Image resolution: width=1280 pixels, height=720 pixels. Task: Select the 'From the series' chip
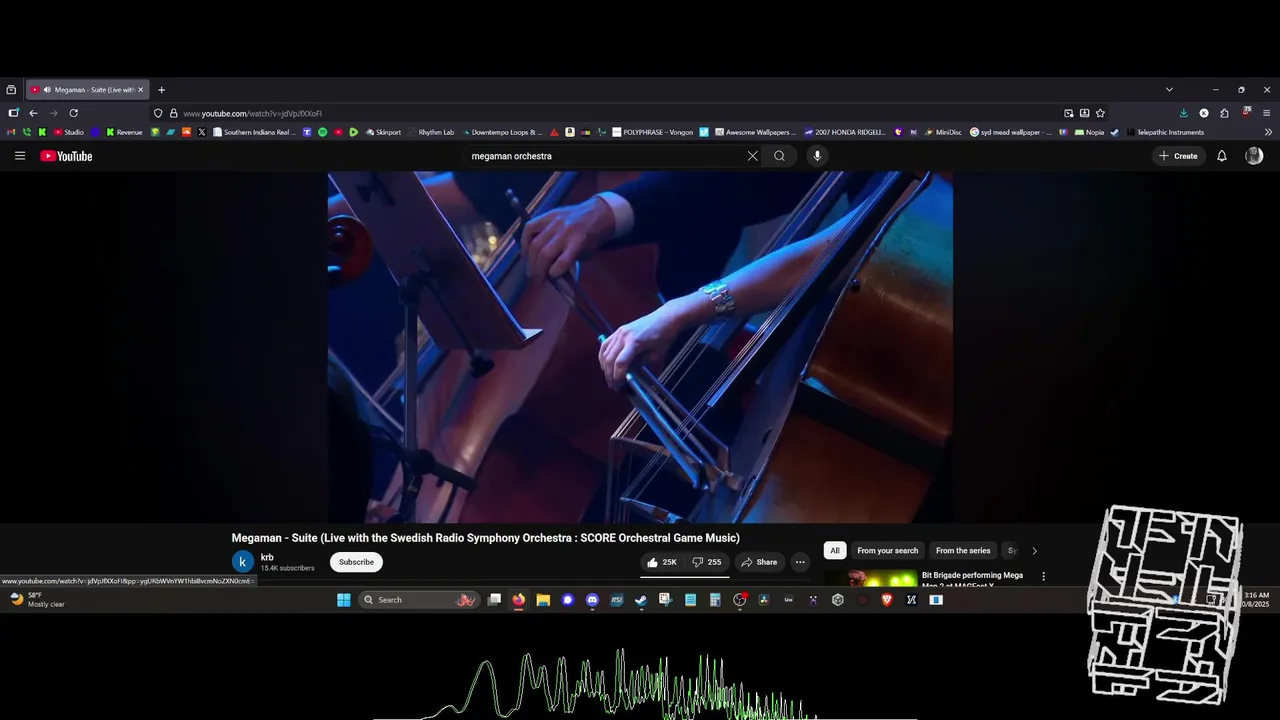(963, 551)
